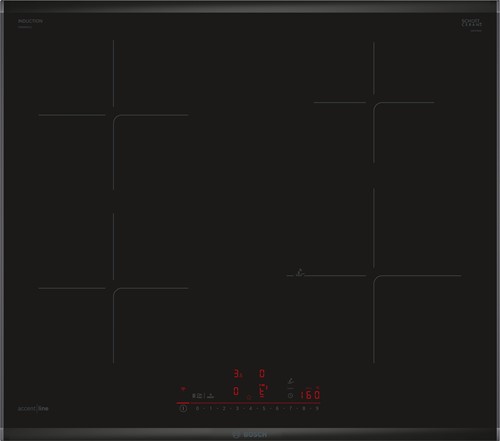Select front-right zone display with bars
The height and width of the screenshot is (441, 500).
click(263, 391)
